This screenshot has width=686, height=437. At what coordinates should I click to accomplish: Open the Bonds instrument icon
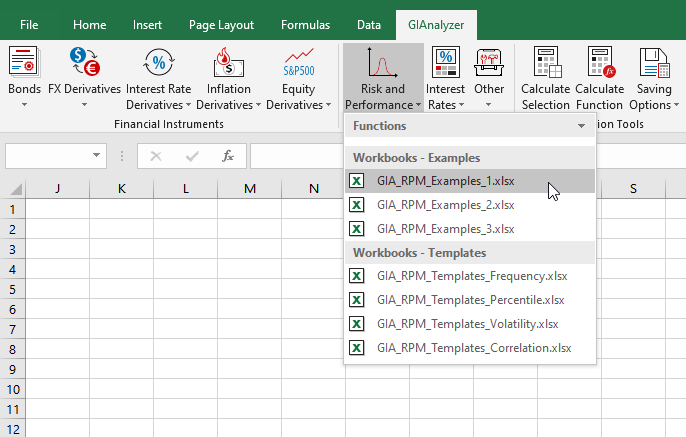[24, 61]
